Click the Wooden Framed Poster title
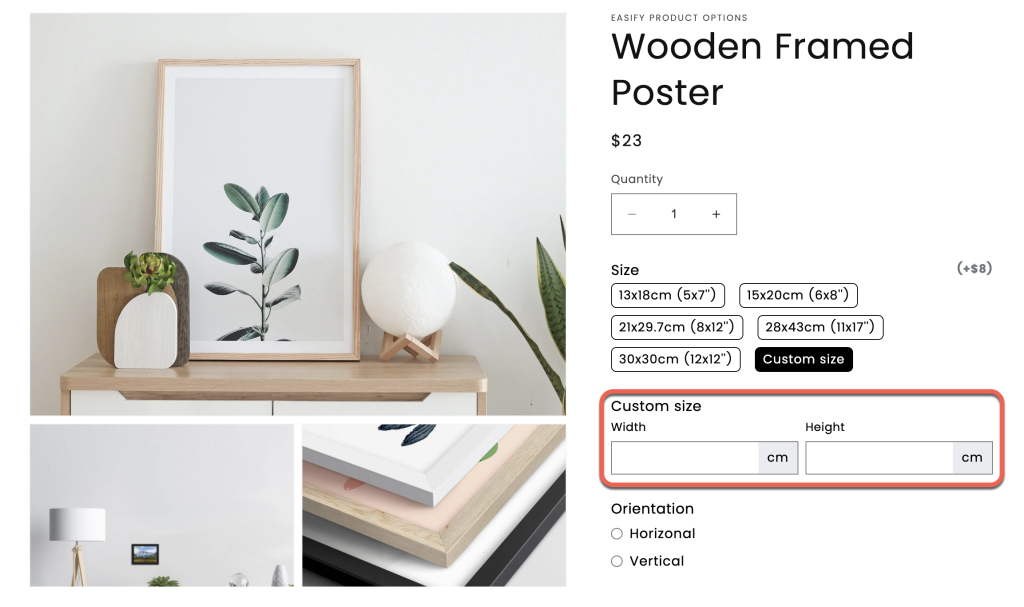This screenshot has height=607, width=1024. coord(762,69)
